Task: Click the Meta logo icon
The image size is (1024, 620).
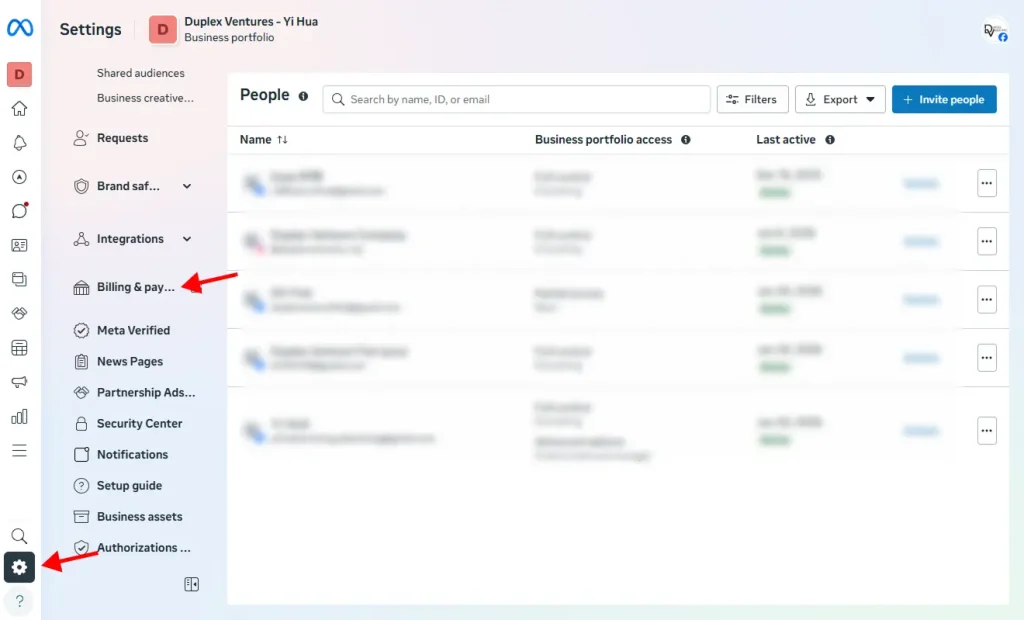Action: coord(20,29)
